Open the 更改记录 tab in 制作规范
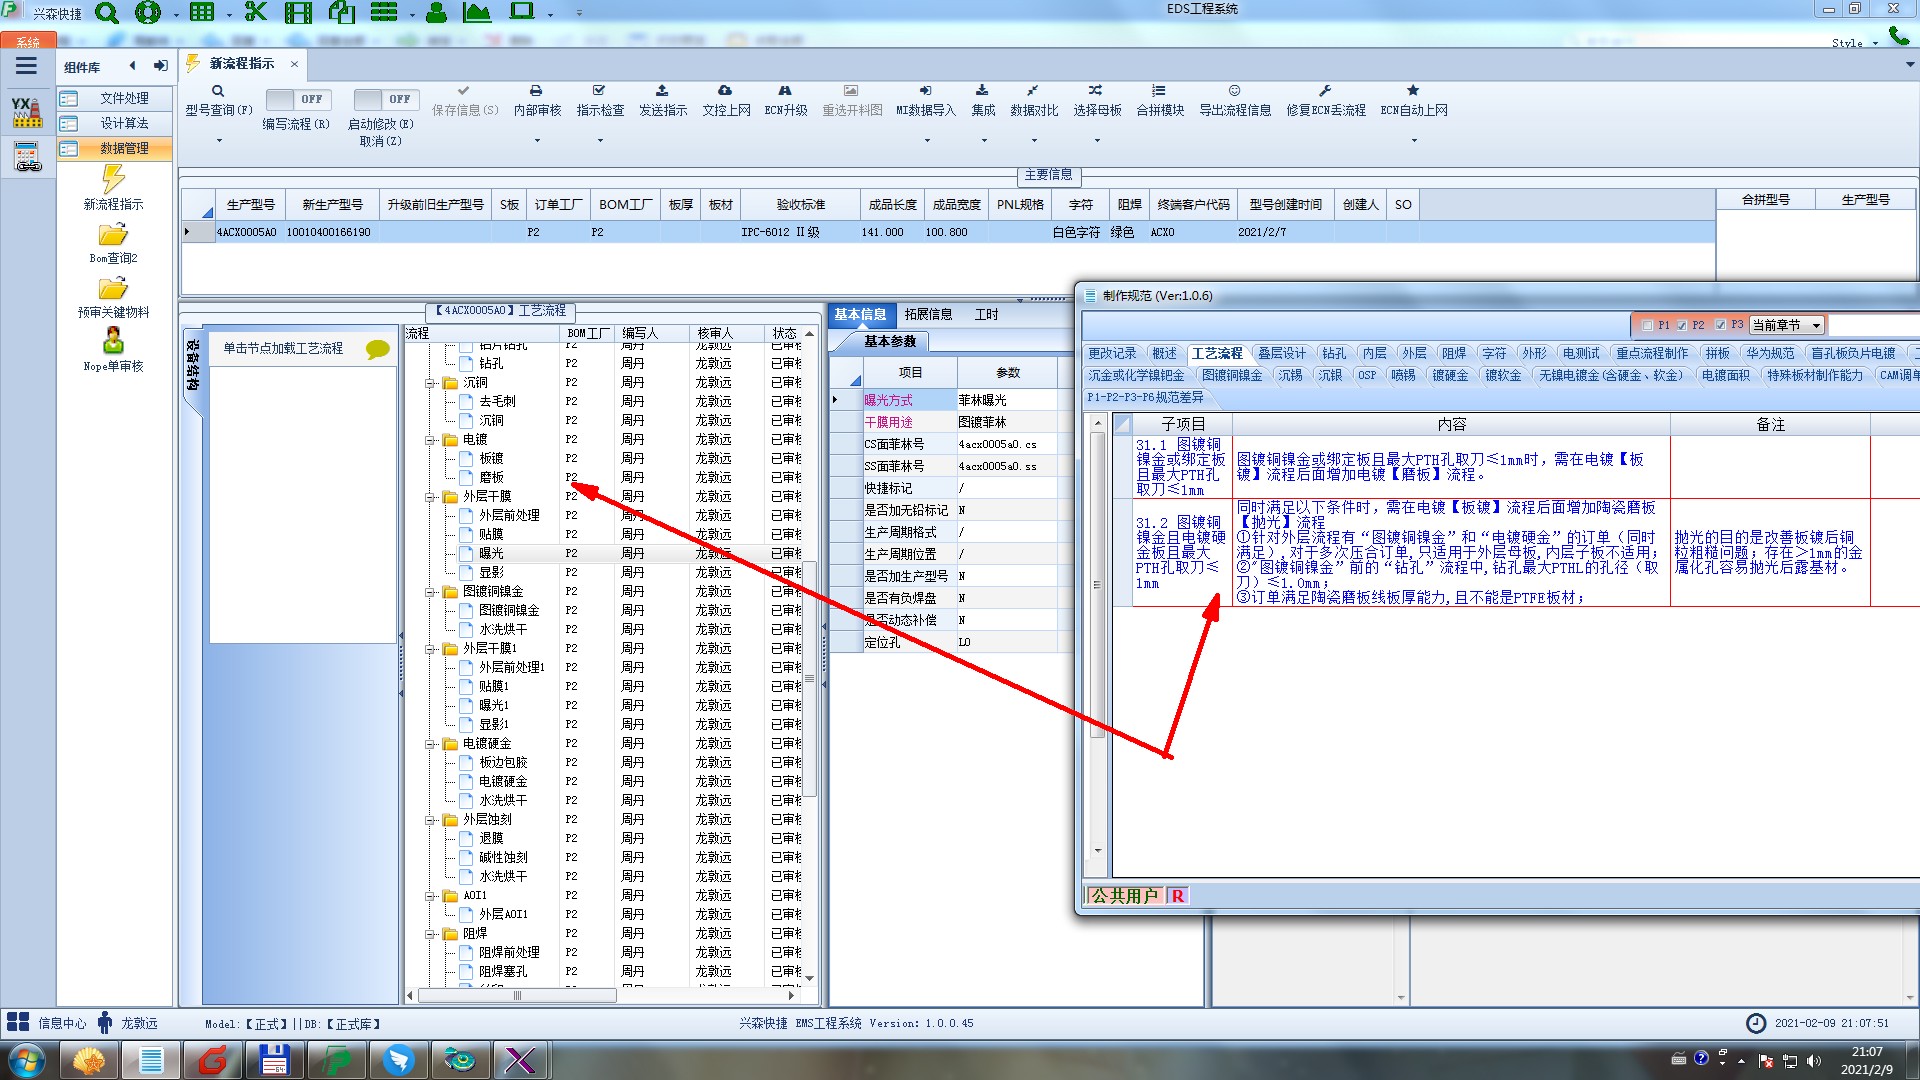Image resolution: width=1920 pixels, height=1080 pixels. [x=1112, y=354]
